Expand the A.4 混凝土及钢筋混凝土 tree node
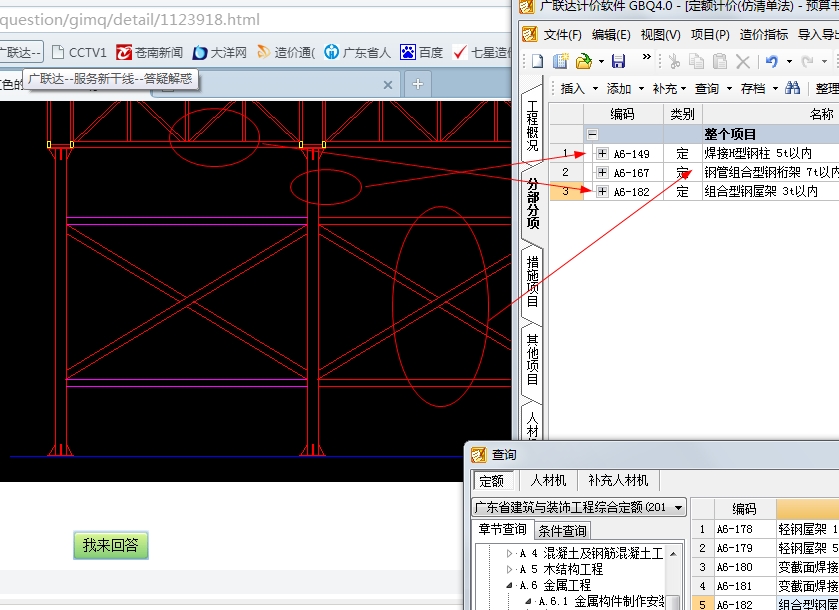The image size is (839, 610). point(509,553)
